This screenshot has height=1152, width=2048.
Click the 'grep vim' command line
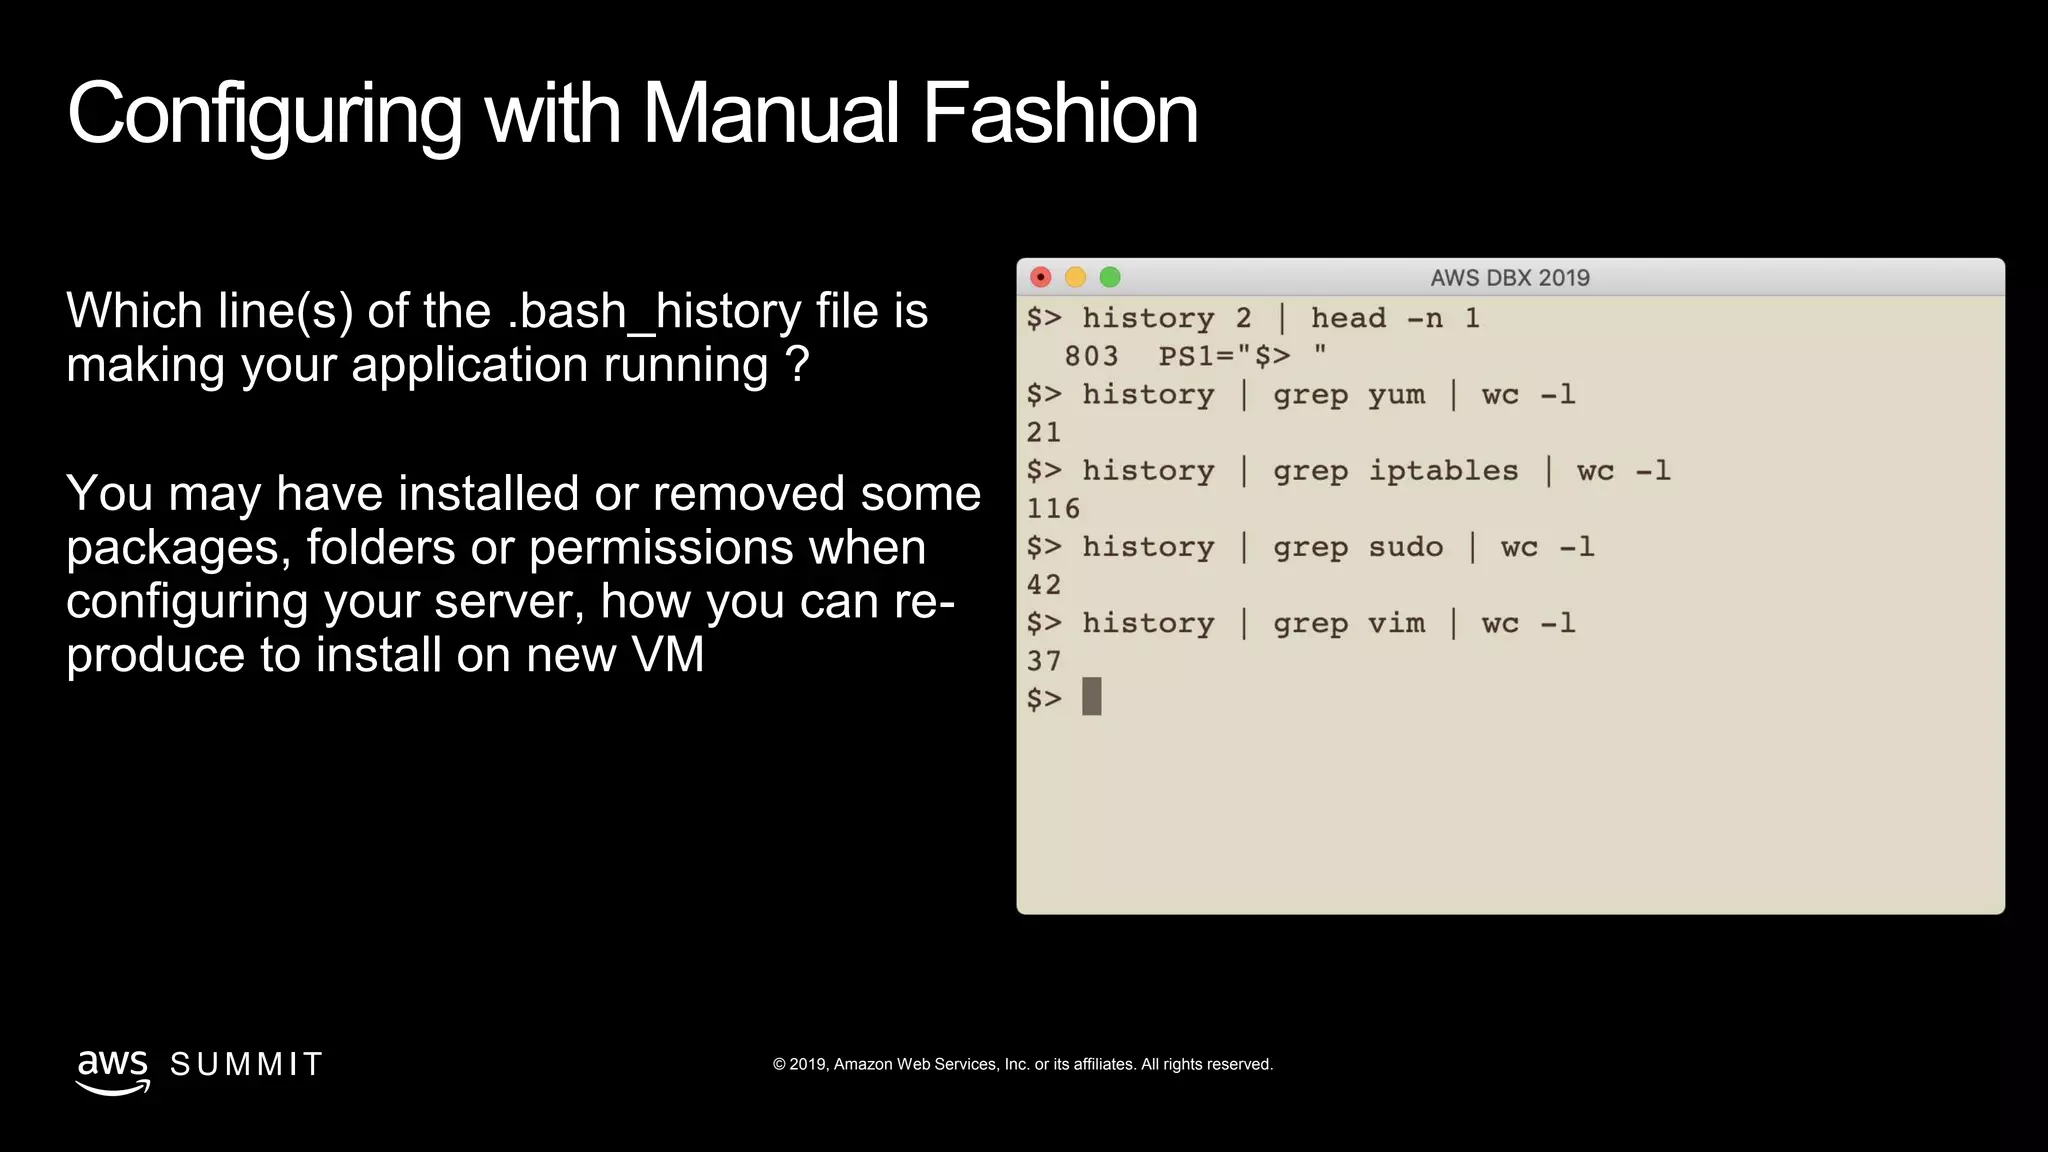click(1301, 624)
